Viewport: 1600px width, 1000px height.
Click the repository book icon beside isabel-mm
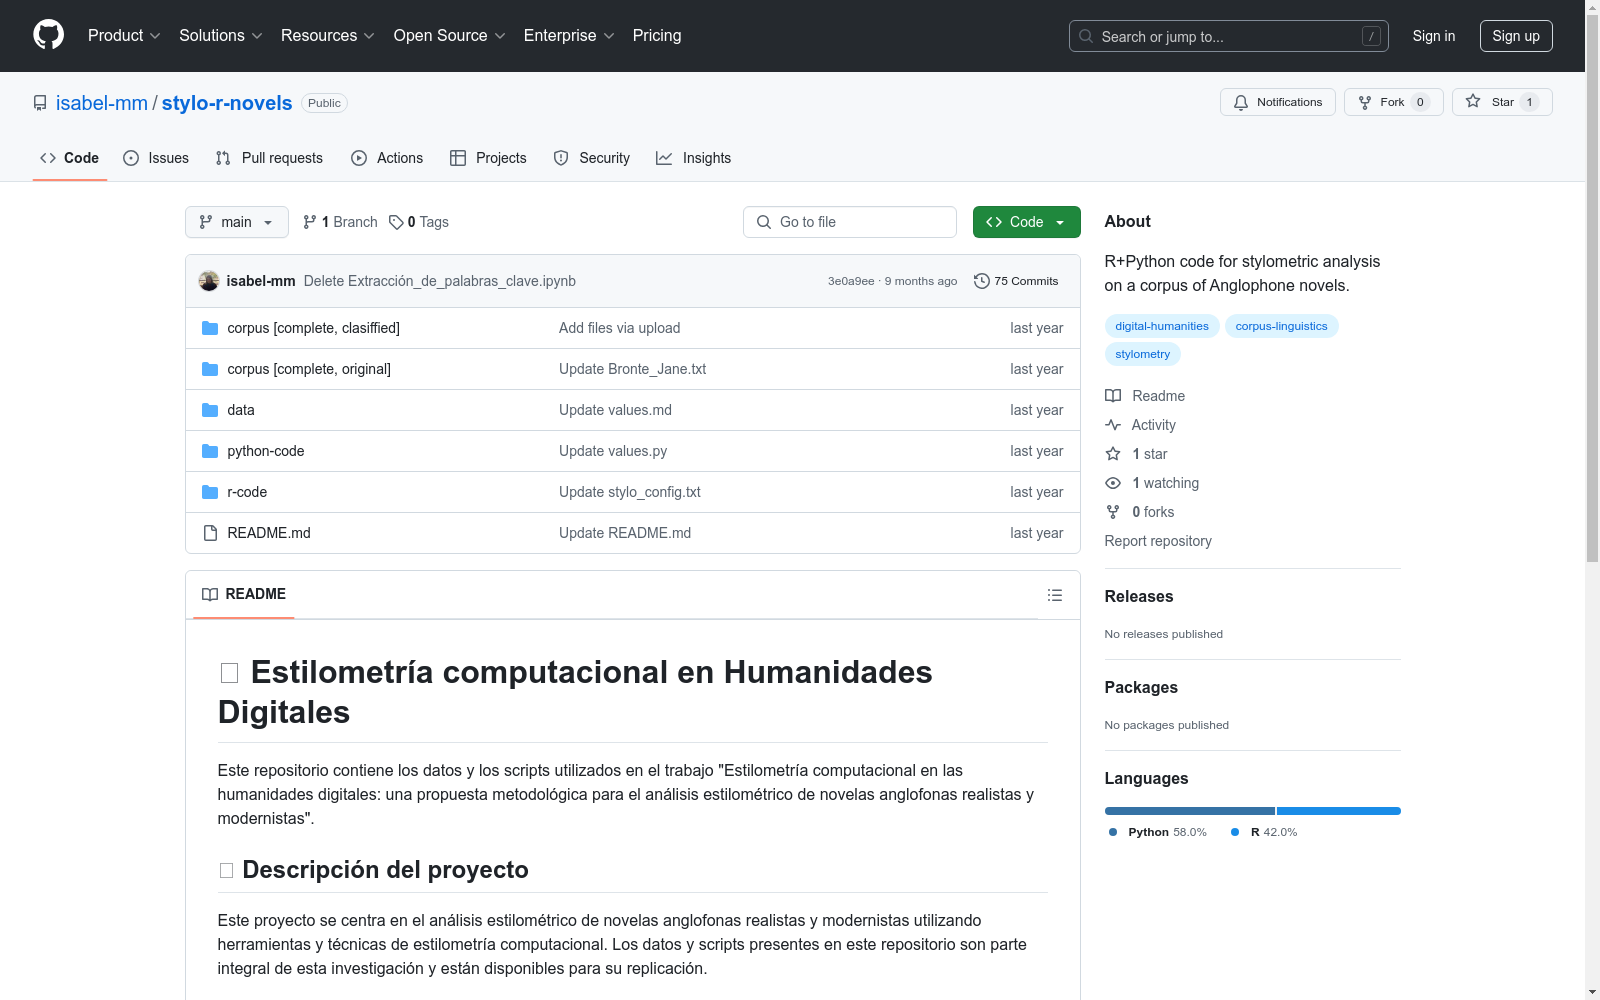coord(40,103)
